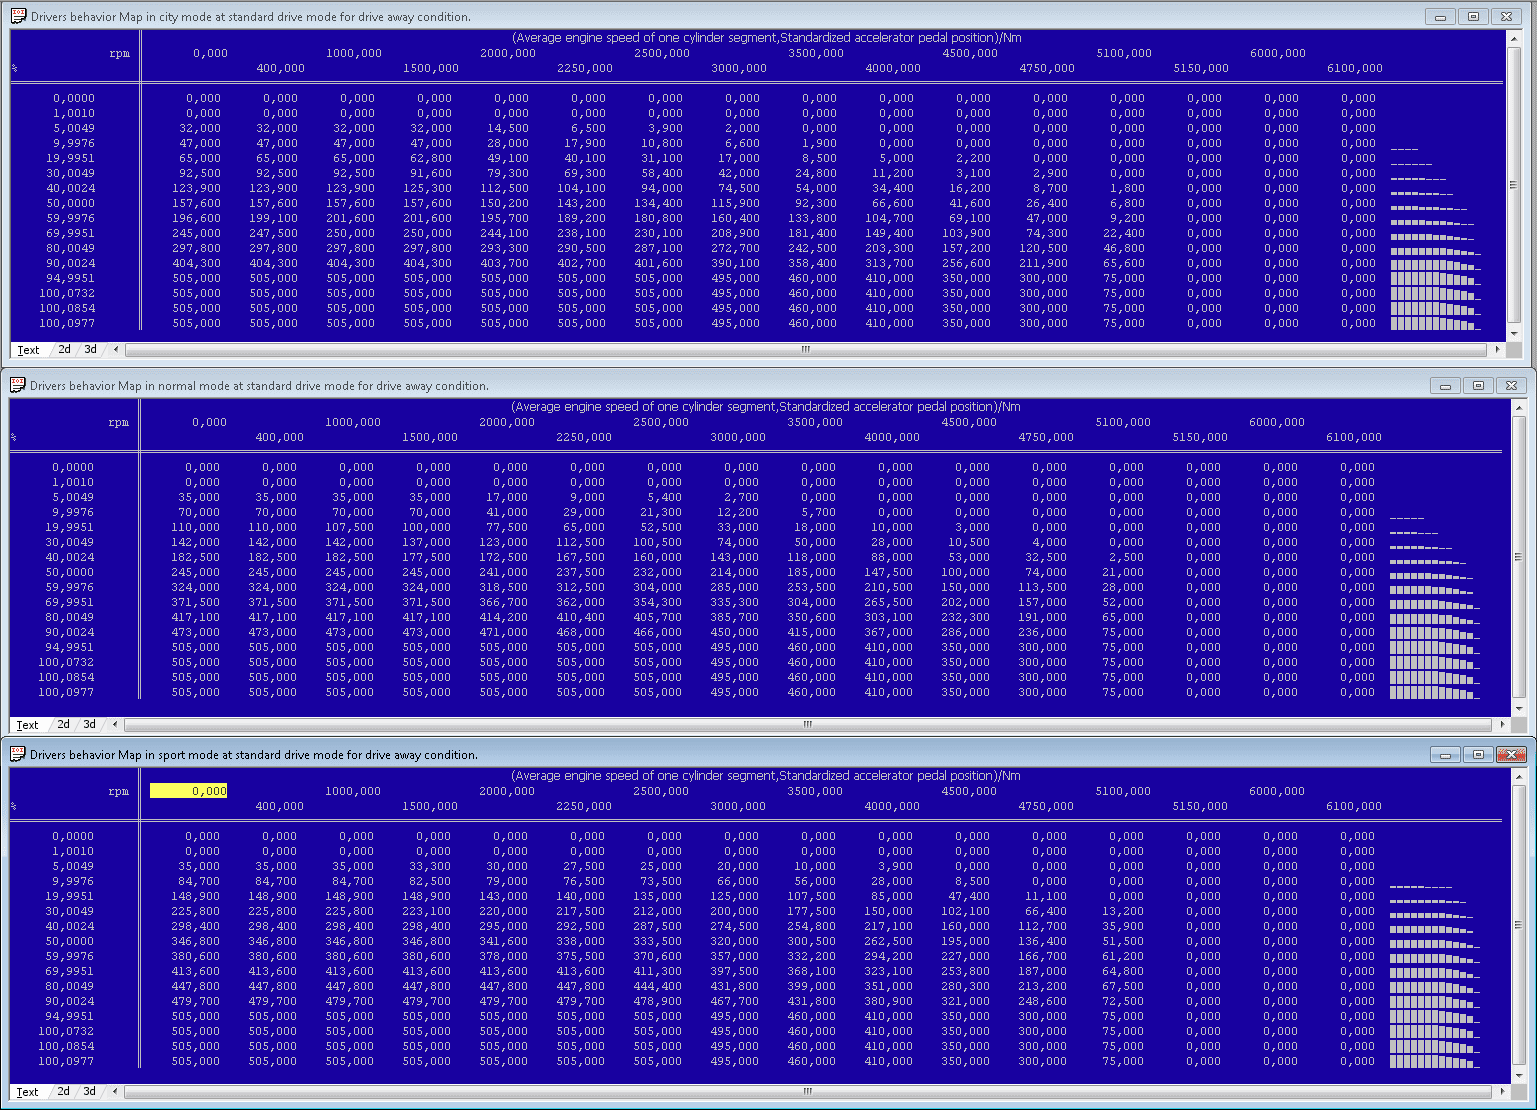Select cell 62,800 in the city mode table
Image resolution: width=1537 pixels, height=1110 pixels.
[431, 158]
